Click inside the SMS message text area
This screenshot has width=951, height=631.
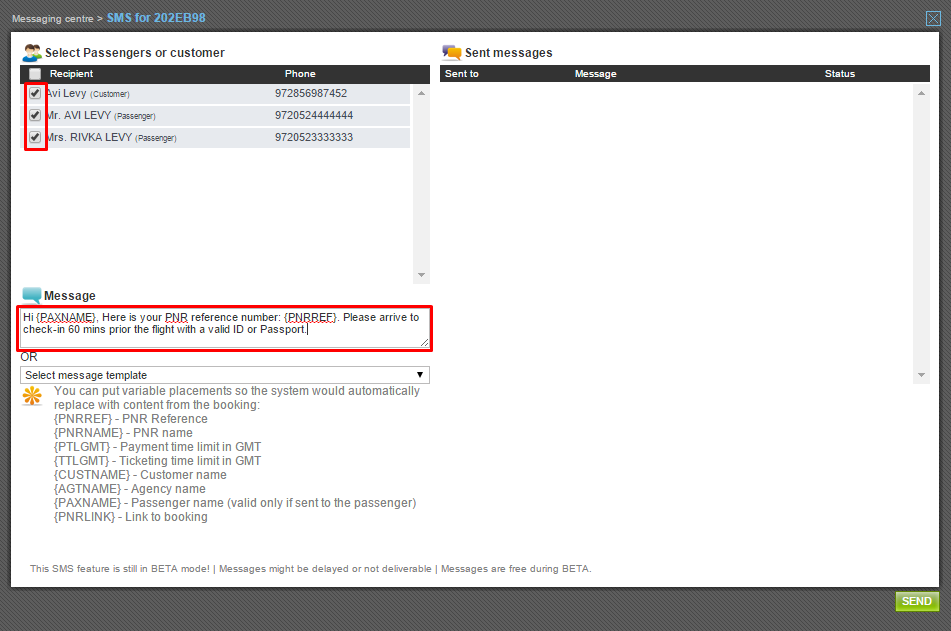[225, 328]
